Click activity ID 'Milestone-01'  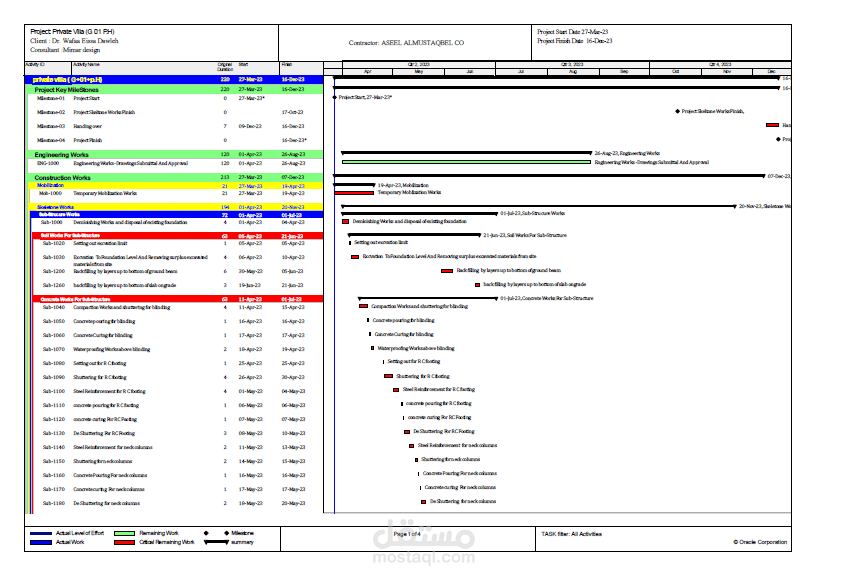[x=51, y=98]
